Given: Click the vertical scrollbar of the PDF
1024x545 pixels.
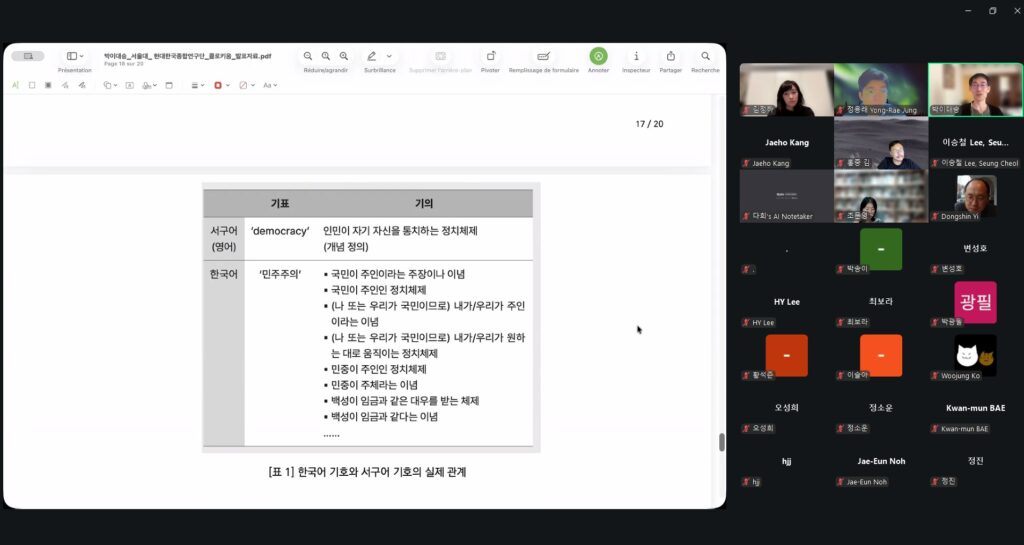Looking at the screenshot, I should click(722, 442).
